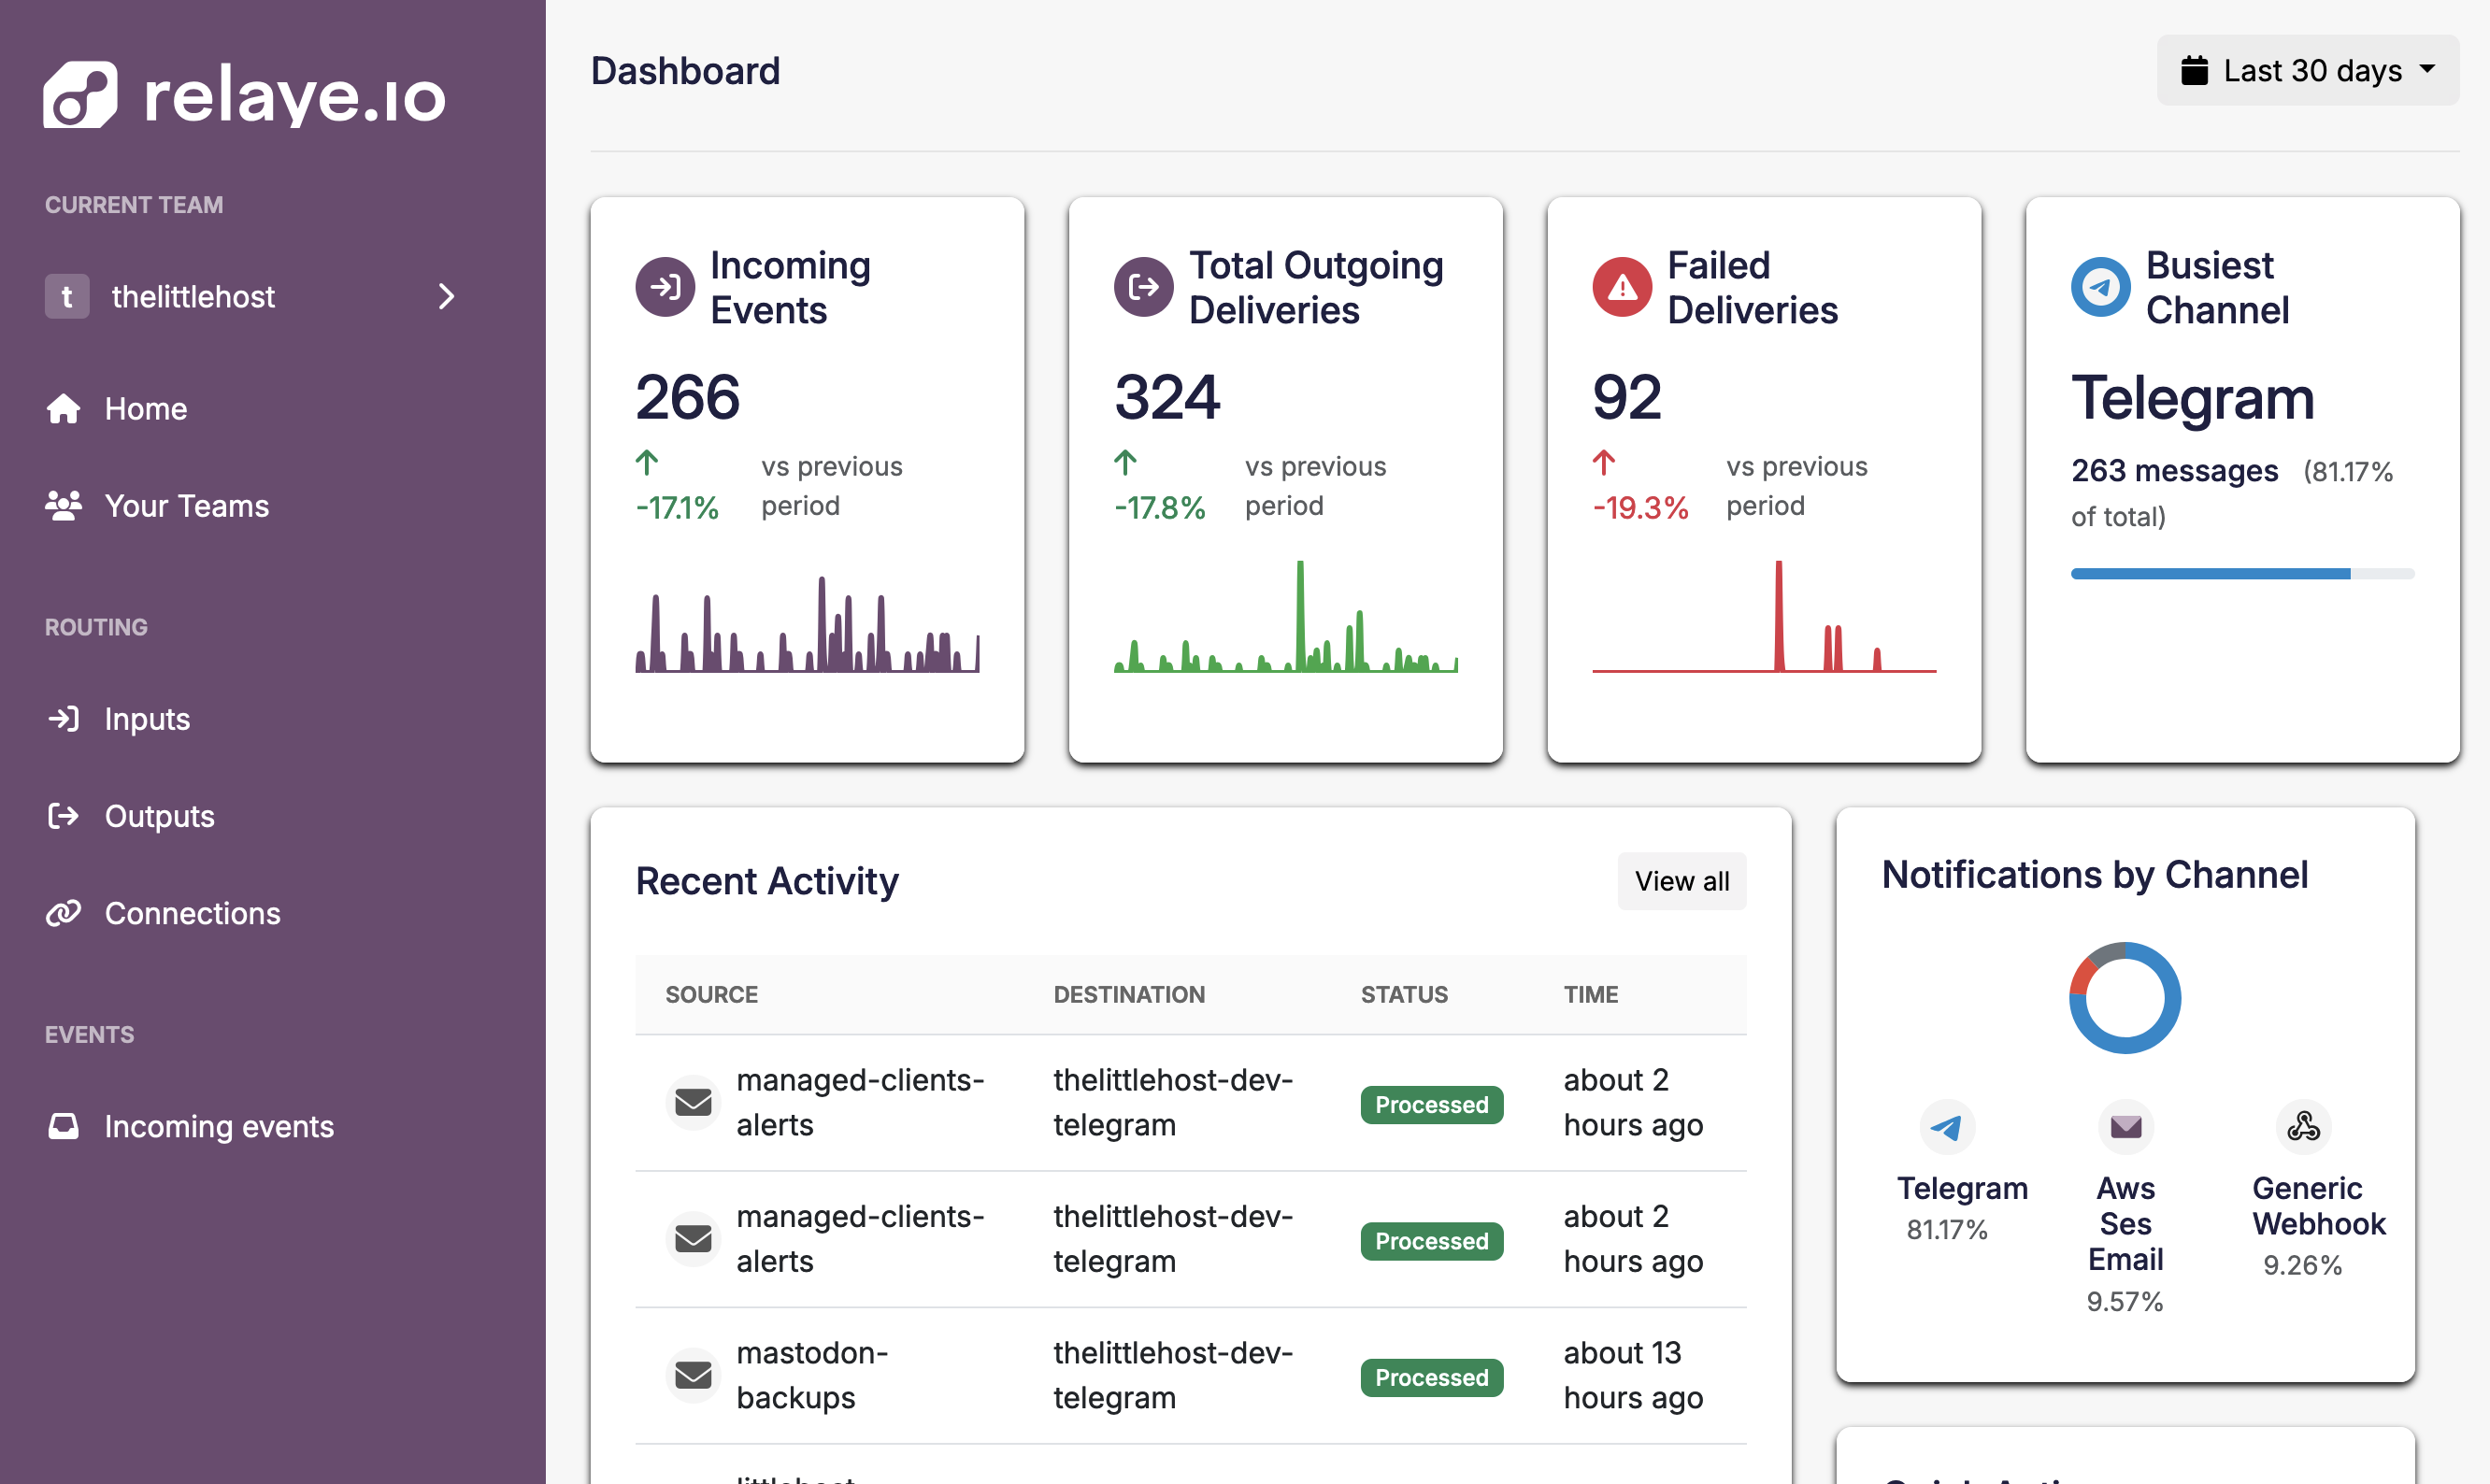
Task: Open Incoming events from the sidebar
Action: 218,1126
